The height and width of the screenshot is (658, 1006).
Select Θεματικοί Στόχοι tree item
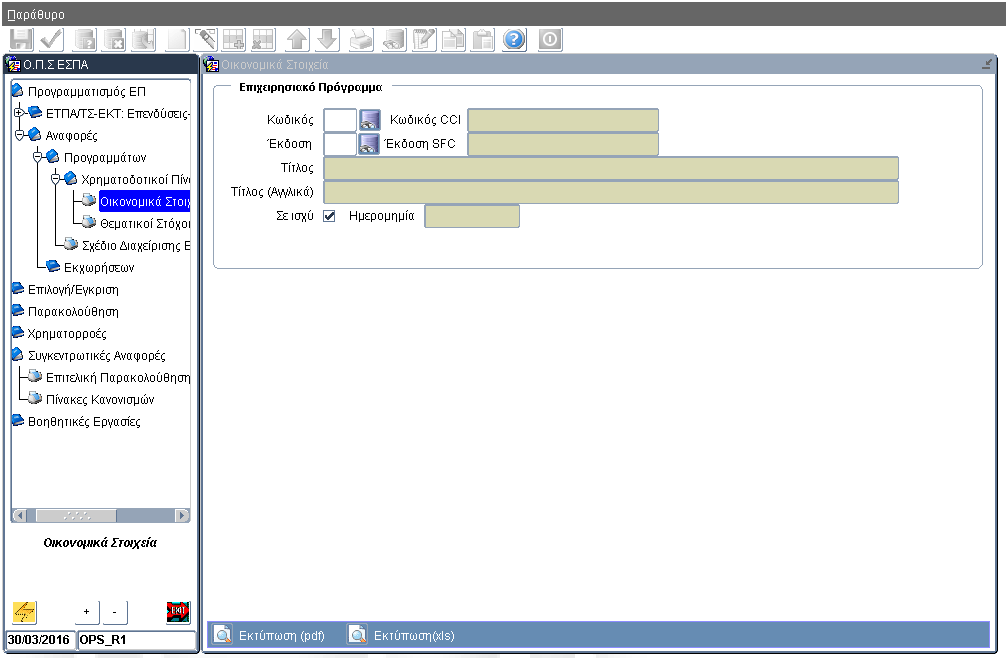145,224
